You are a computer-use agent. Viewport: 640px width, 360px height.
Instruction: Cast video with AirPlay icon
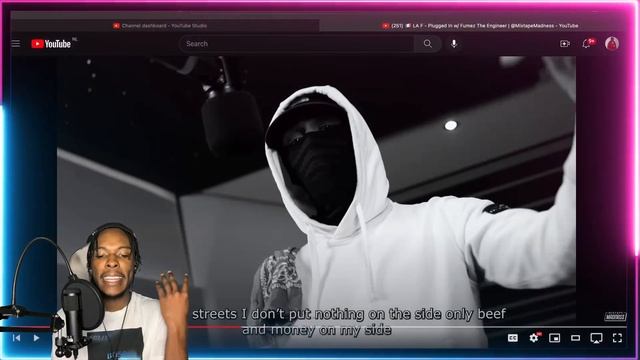pyautogui.click(x=596, y=338)
